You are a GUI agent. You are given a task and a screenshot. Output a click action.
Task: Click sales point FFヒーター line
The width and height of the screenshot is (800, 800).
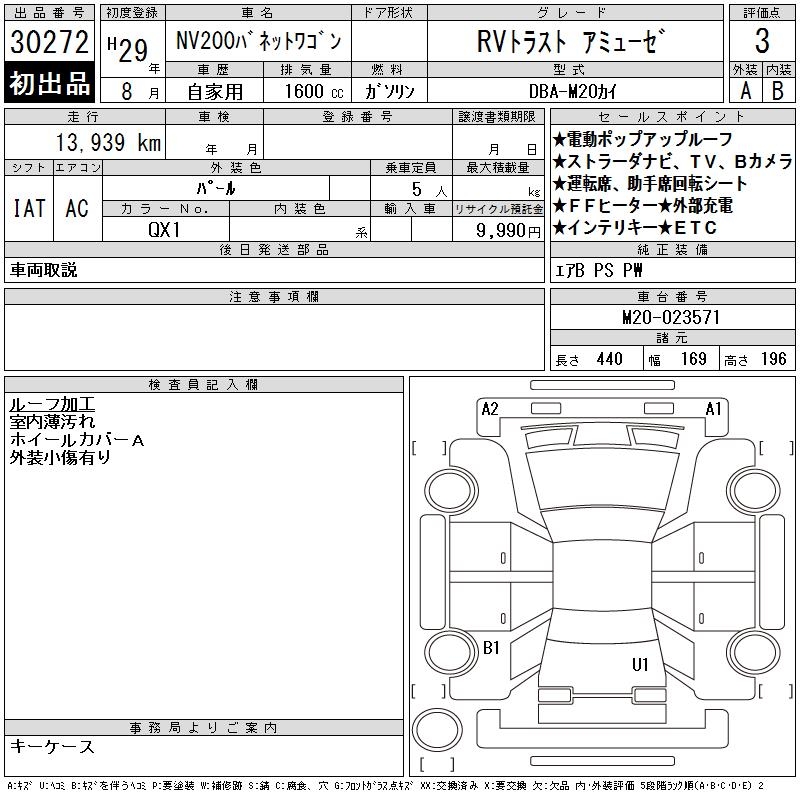click(x=643, y=205)
